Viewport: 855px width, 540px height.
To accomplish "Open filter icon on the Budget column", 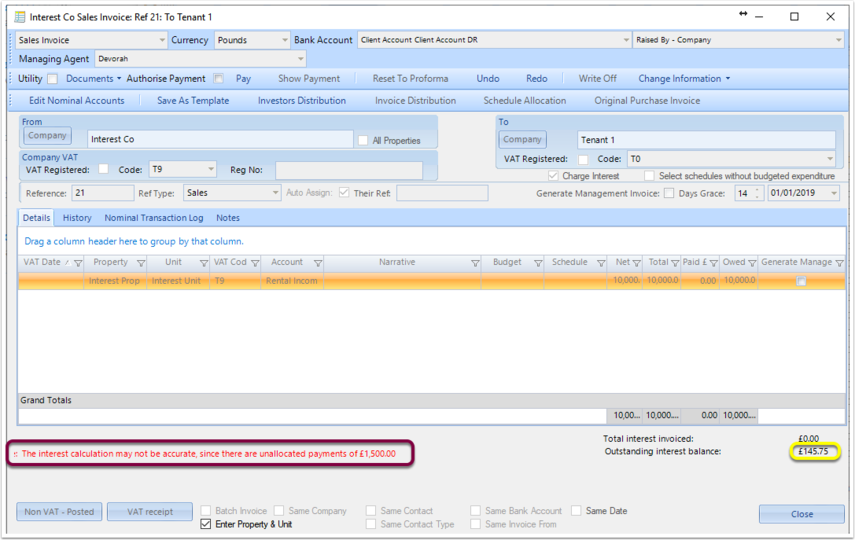I will (x=538, y=263).
